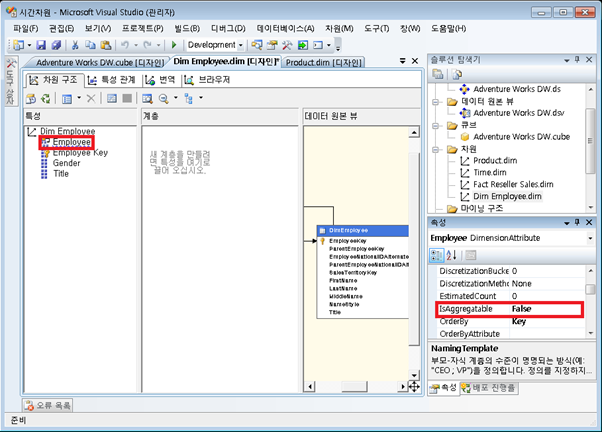This screenshot has width=602, height=432.
Task: Open the 오류 목록 panel tab
Action: pos(48,405)
